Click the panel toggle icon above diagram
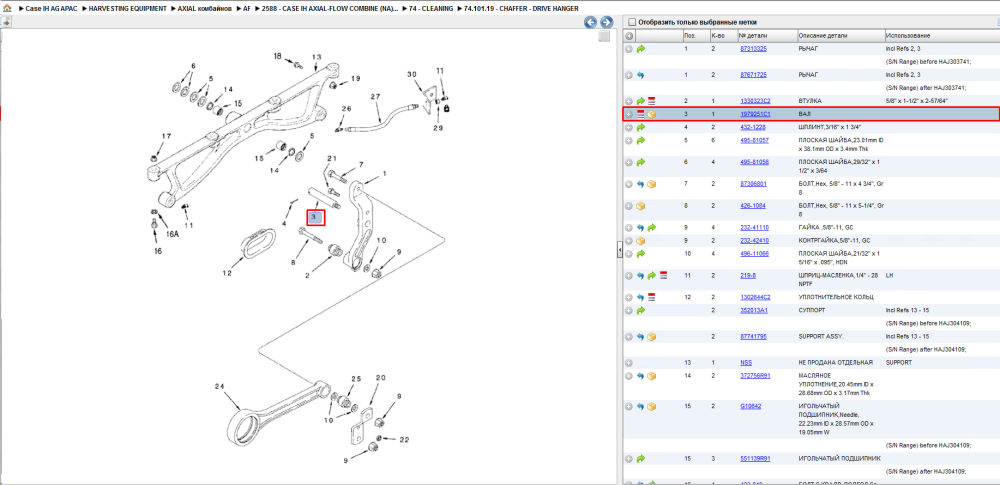This screenshot has width=1000, height=485. coord(6,22)
